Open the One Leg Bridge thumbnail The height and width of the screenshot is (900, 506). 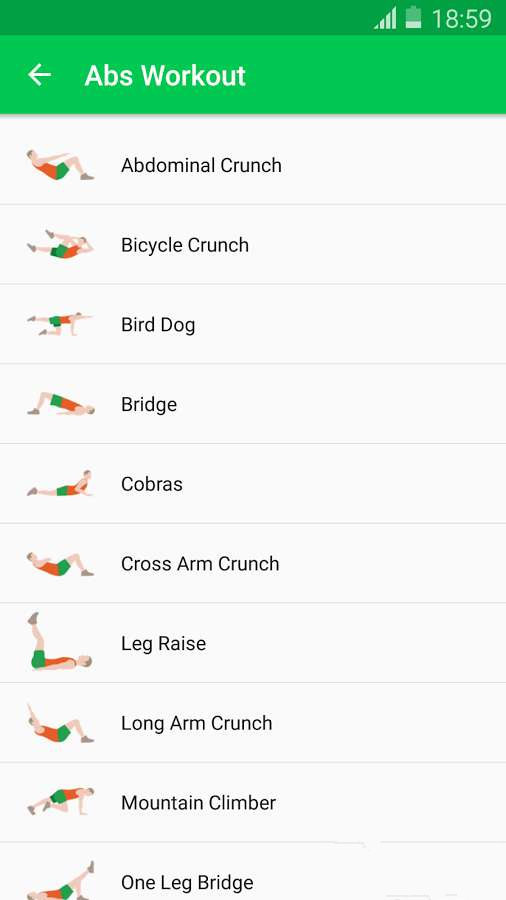(x=60, y=880)
